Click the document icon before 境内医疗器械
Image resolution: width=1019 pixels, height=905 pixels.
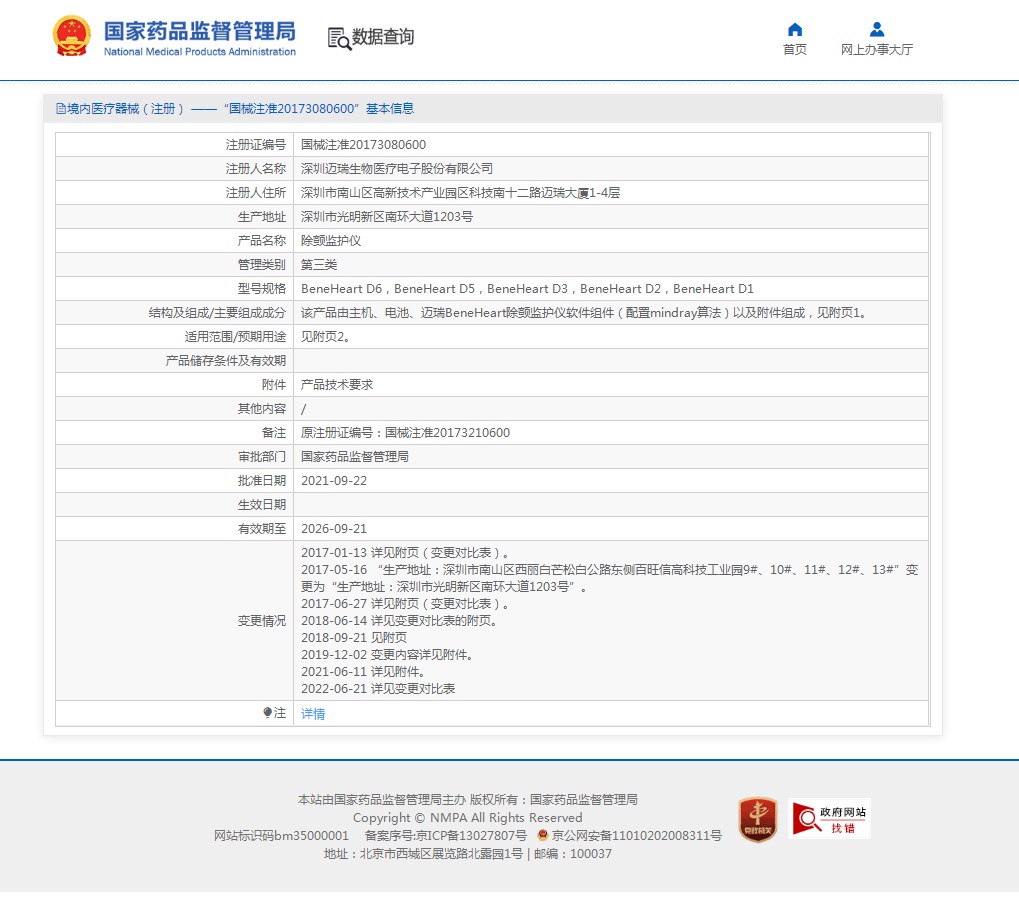[x=60, y=108]
